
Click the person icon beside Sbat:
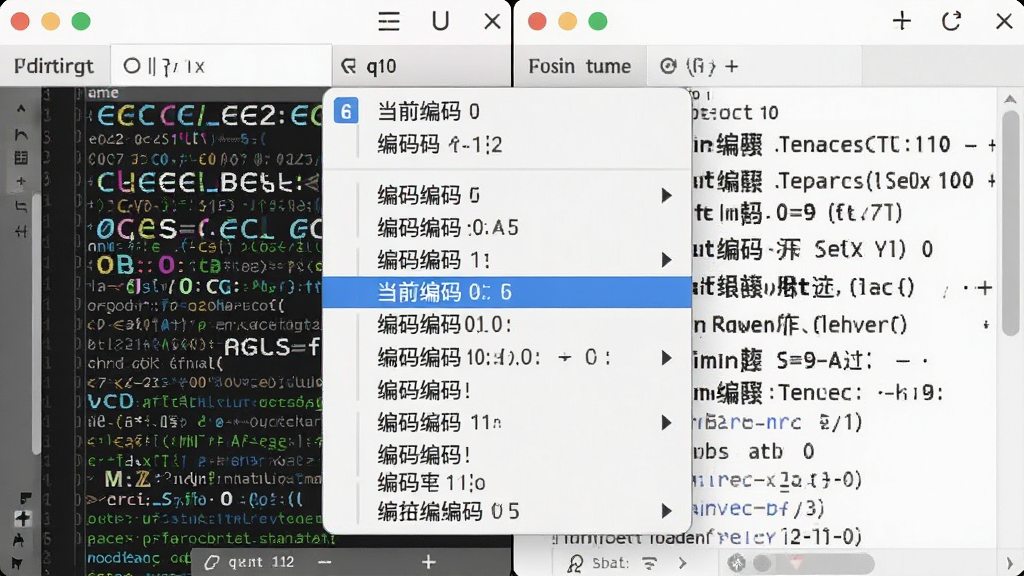575,563
